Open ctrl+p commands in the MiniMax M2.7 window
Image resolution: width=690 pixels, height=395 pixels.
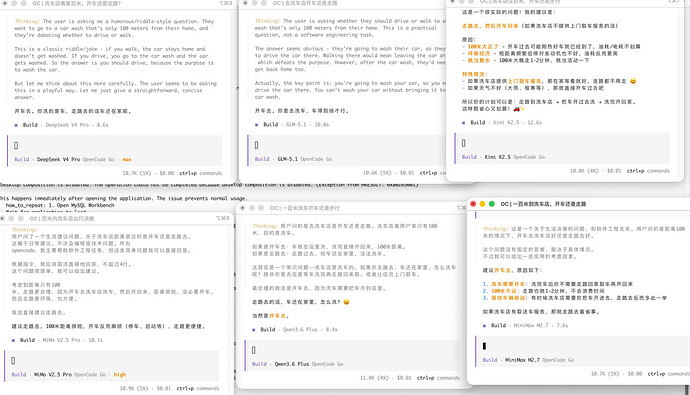[x=668, y=373]
